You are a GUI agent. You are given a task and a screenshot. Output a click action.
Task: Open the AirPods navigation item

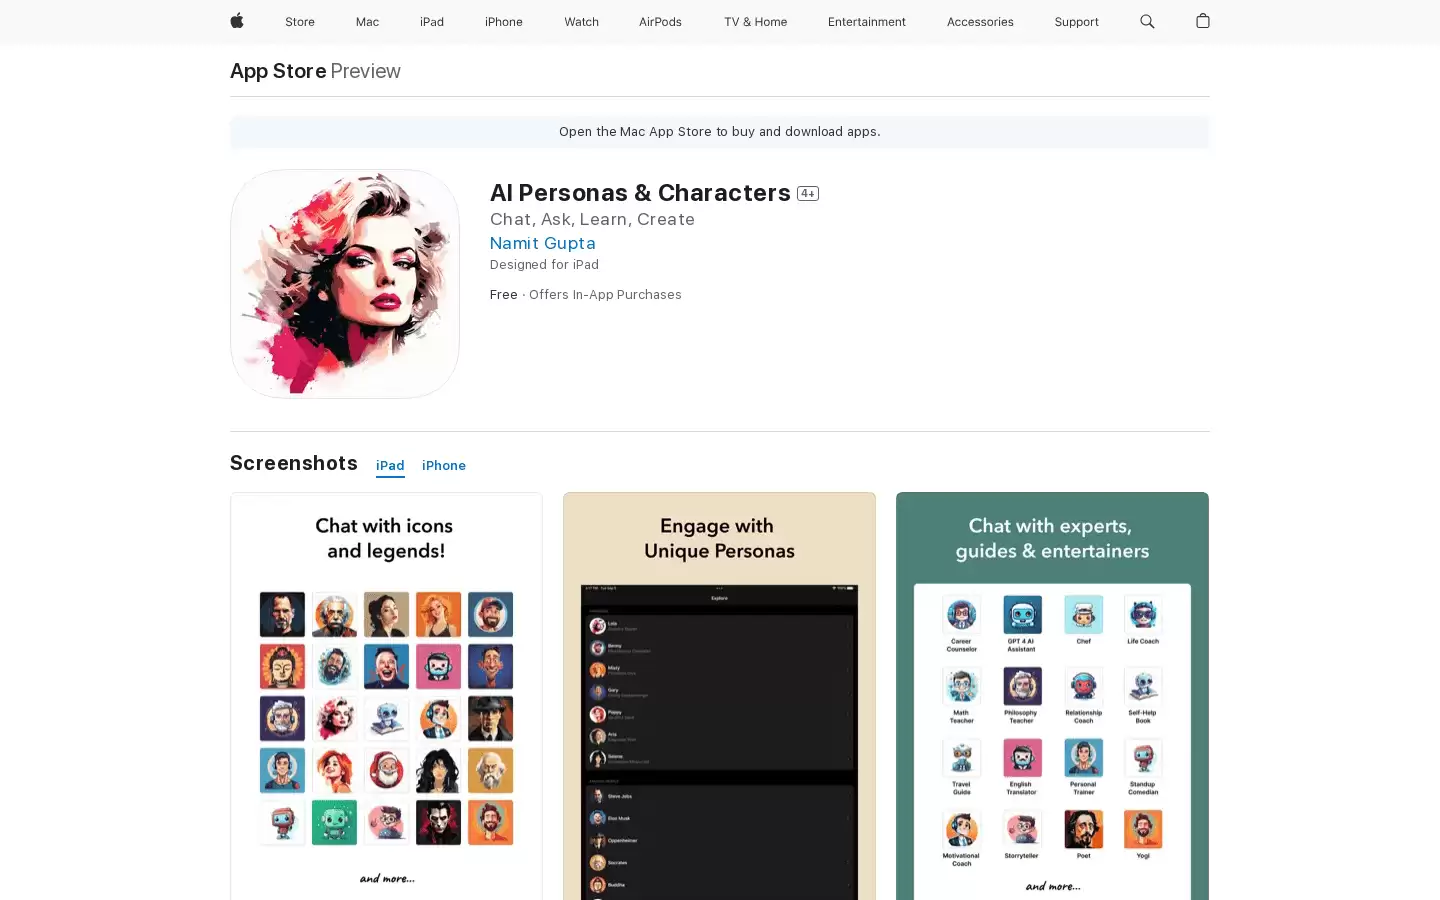pos(660,22)
